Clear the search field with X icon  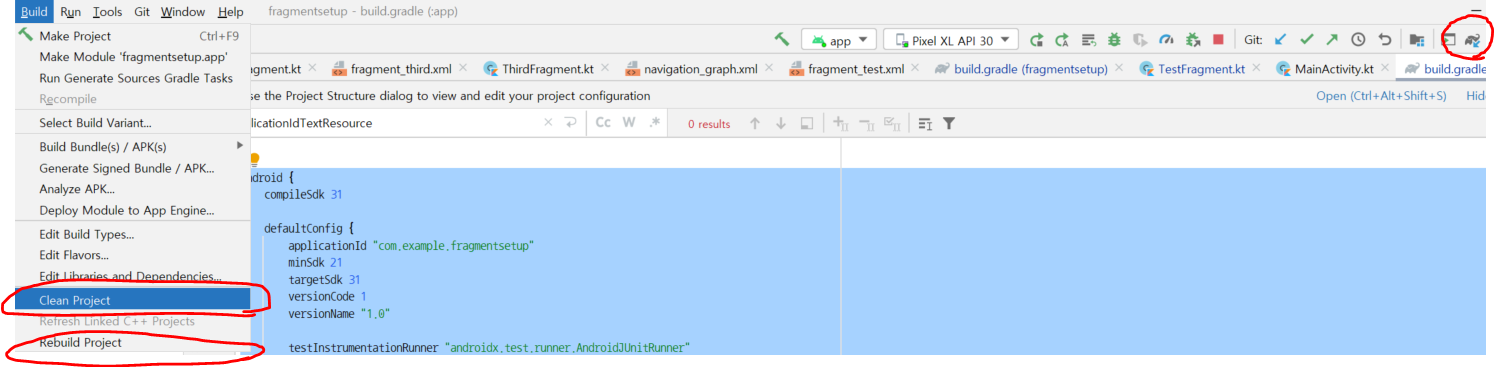(x=547, y=123)
